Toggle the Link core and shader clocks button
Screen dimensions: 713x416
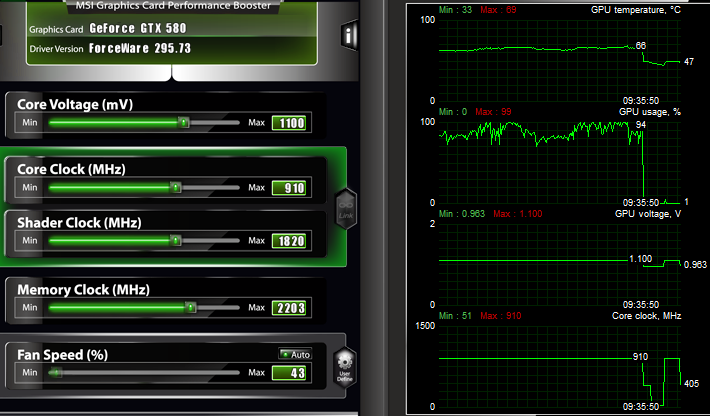click(x=346, y=209)
